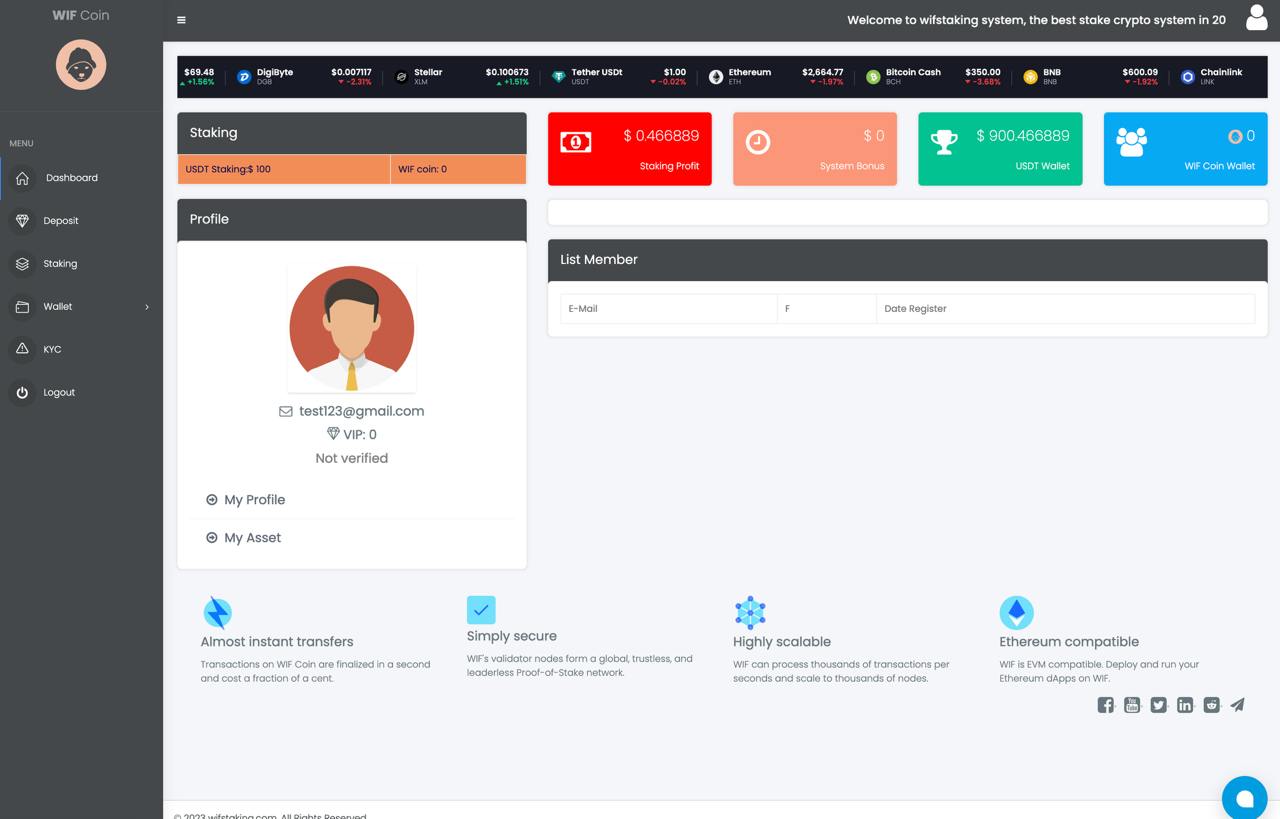Click the 'WIF coin: 0' cell
This screenshot has width=1280, height=819.
pyautogui.click(x=458, y=169)
